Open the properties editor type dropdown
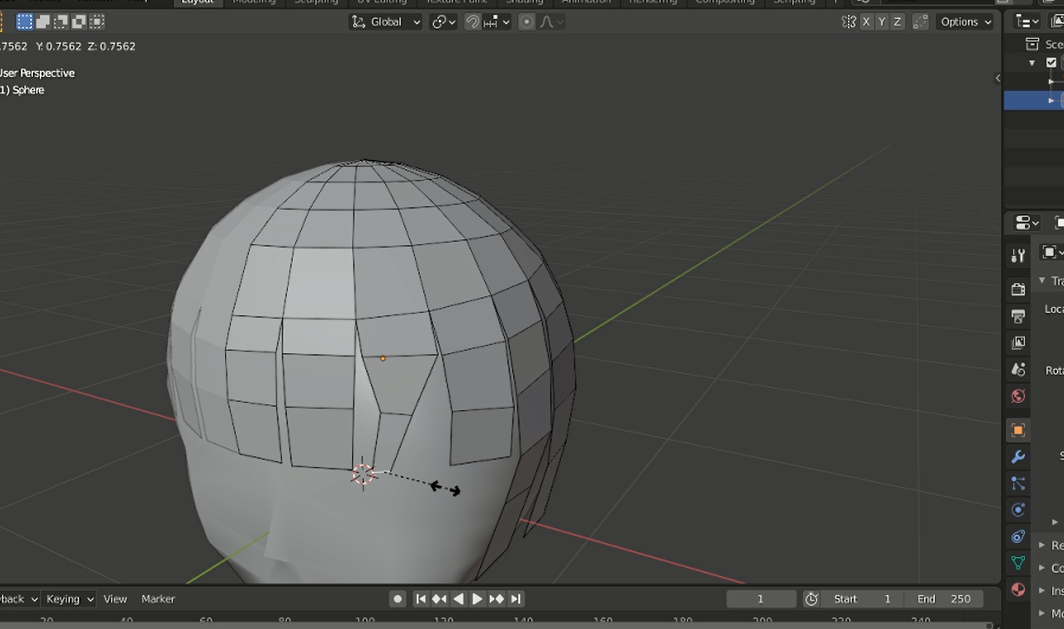Viewport: 1064px width, 629px height. point(1027,223)
